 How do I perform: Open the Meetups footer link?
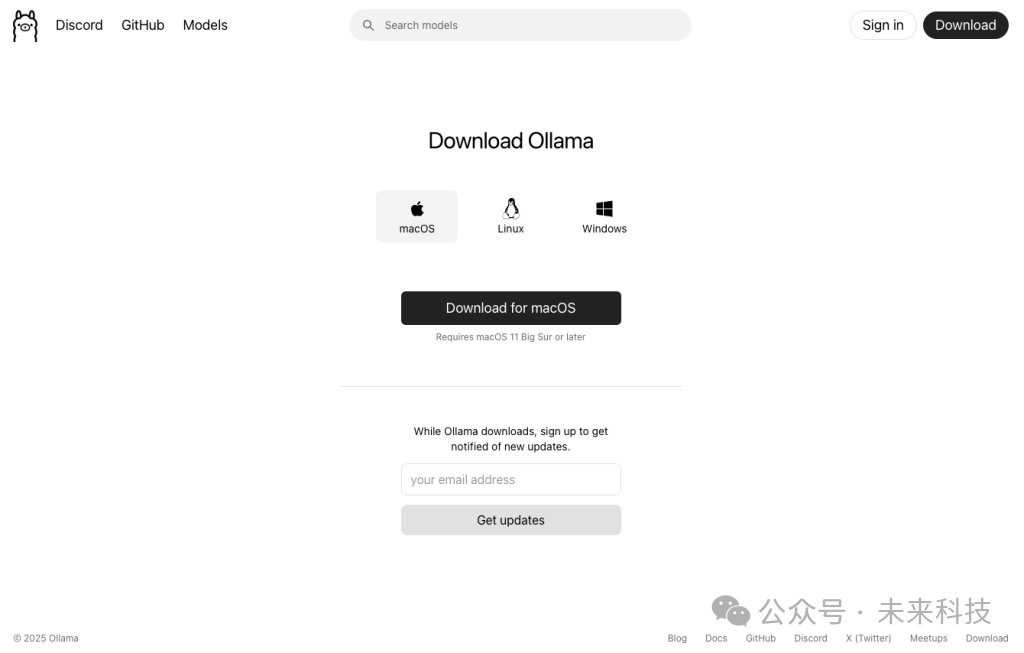coord(929,639)
